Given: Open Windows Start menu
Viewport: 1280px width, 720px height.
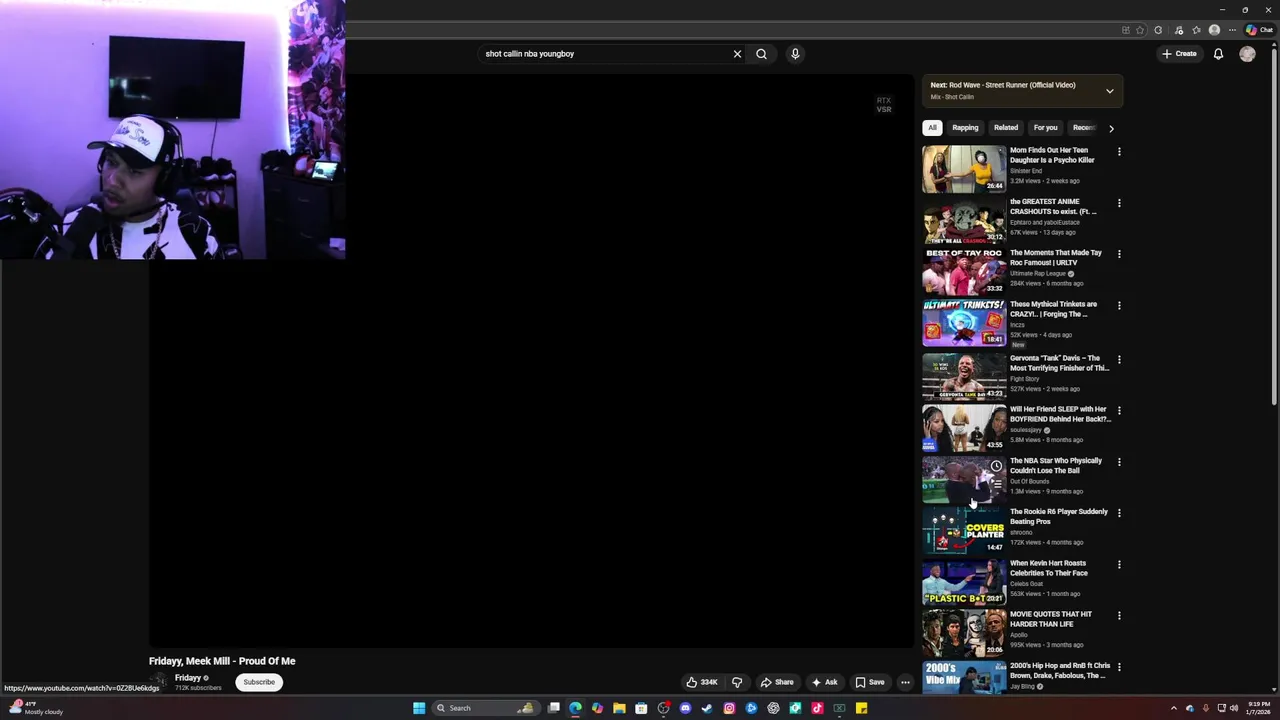Looking at the screenshot, I should point(419,708).
